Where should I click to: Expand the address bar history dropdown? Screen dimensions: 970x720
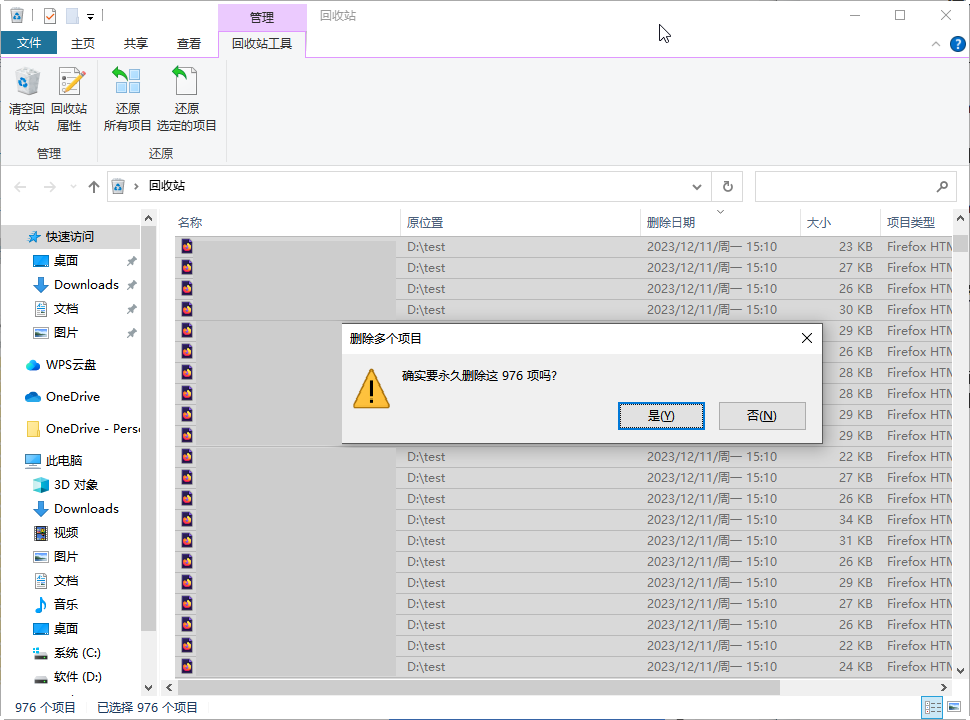(x=697, y=186)
